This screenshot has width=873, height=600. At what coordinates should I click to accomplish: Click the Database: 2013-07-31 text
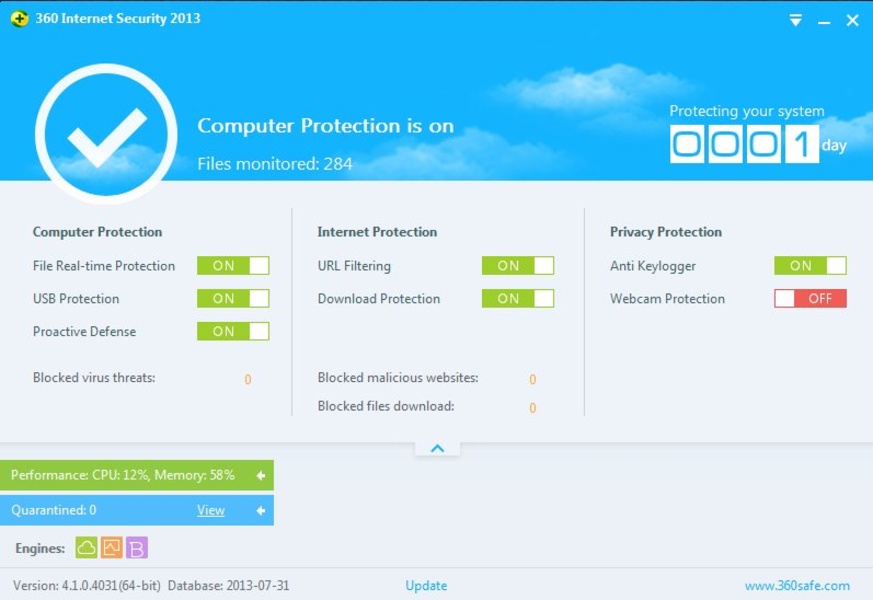click(228, 586)
